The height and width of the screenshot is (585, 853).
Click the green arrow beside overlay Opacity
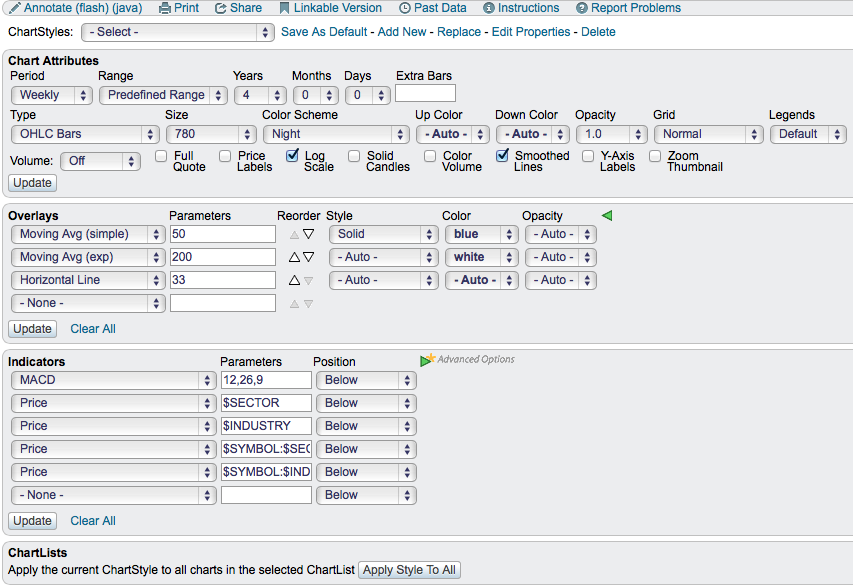point(606,215)
